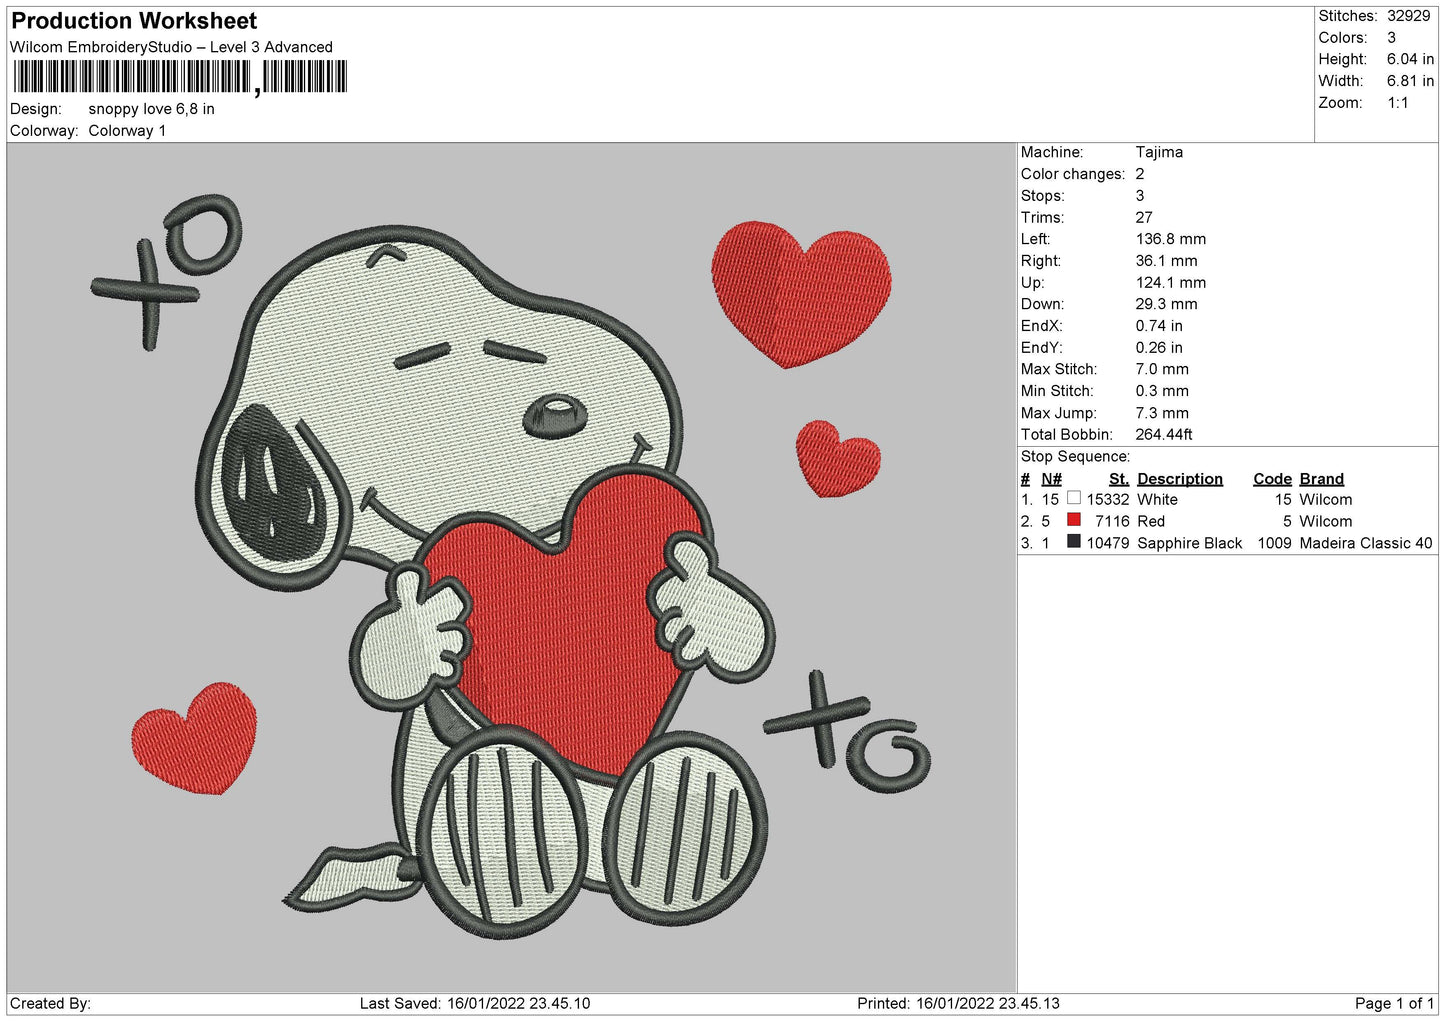Select the large red heart Snoopy holds

[x=565, y=620]
